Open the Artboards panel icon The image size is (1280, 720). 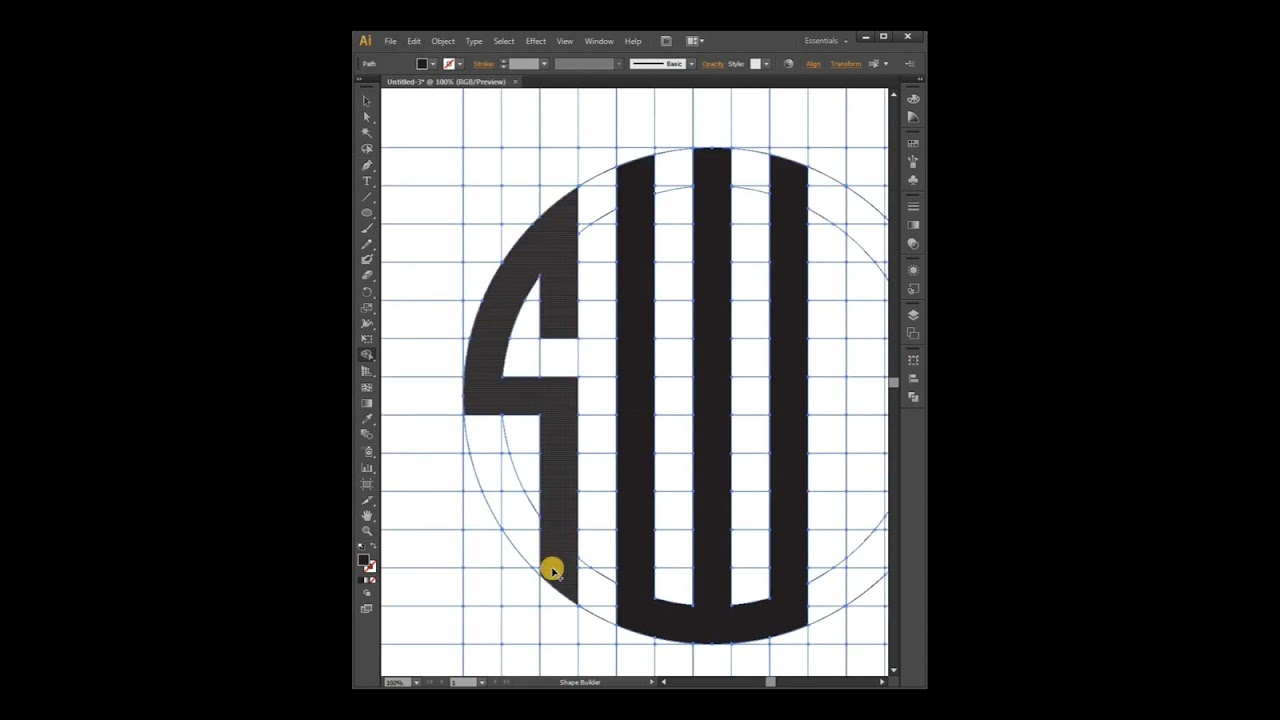pyautogui.click(x=912, y=332)
